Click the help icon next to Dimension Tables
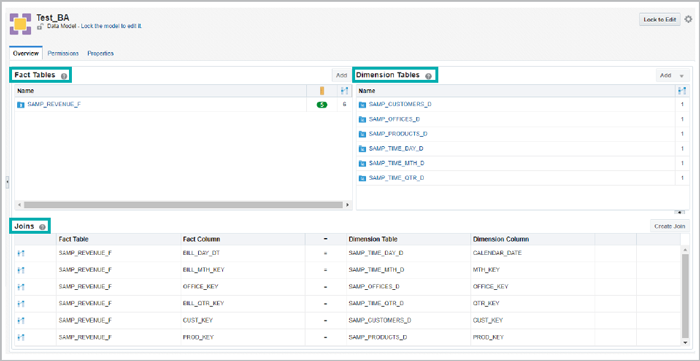 pos(429,76)
